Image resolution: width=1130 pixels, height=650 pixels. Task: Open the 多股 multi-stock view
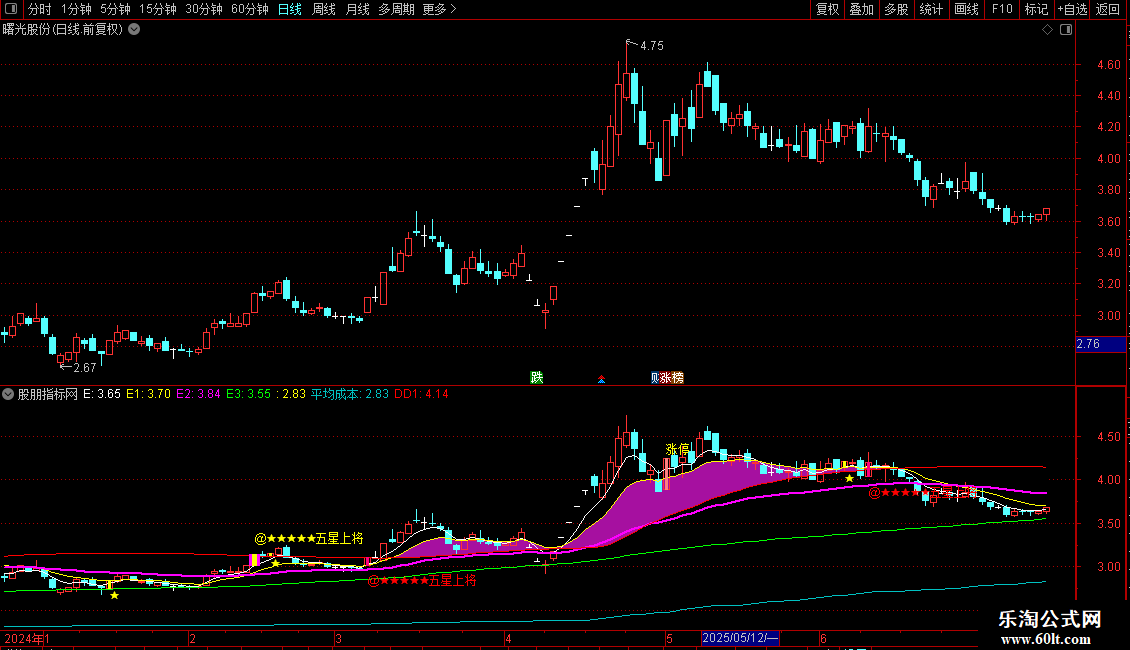pos(897,9)
